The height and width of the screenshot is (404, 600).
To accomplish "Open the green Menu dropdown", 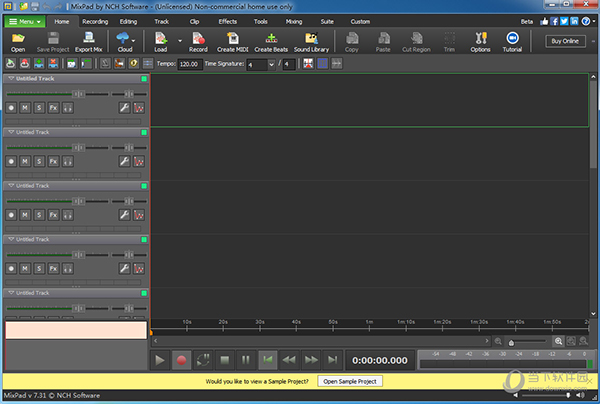I will (x=25, y=21).
